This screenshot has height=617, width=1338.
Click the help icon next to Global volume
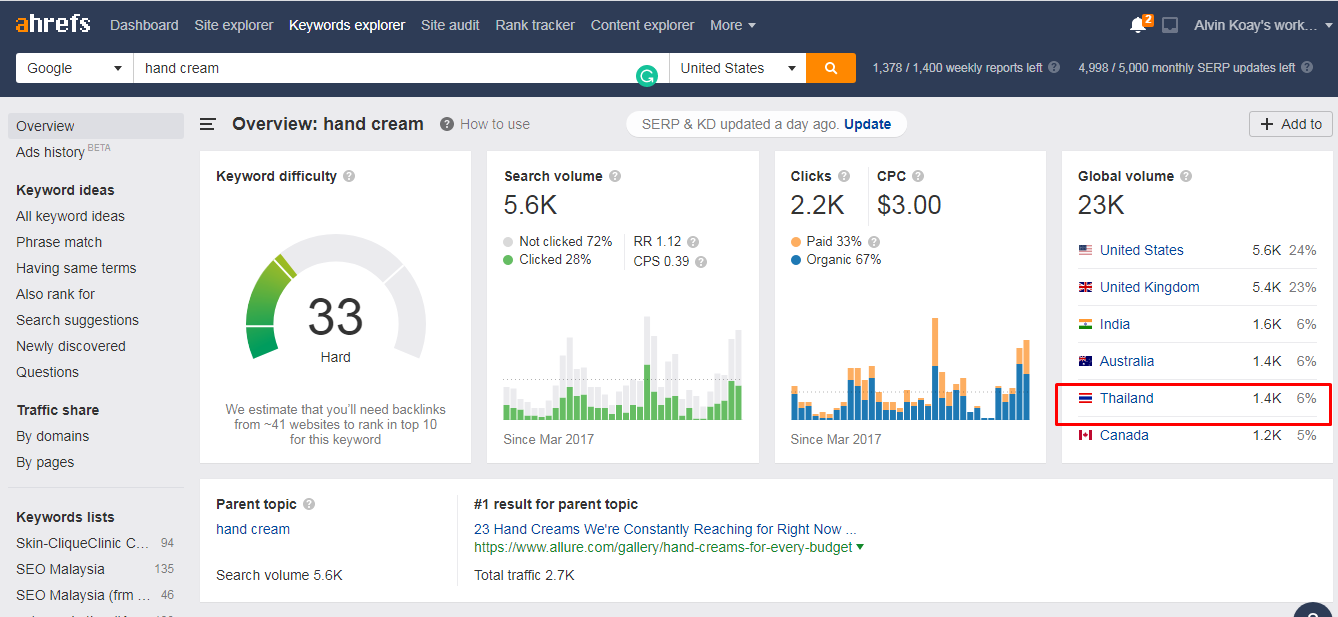coord(1186,176)
